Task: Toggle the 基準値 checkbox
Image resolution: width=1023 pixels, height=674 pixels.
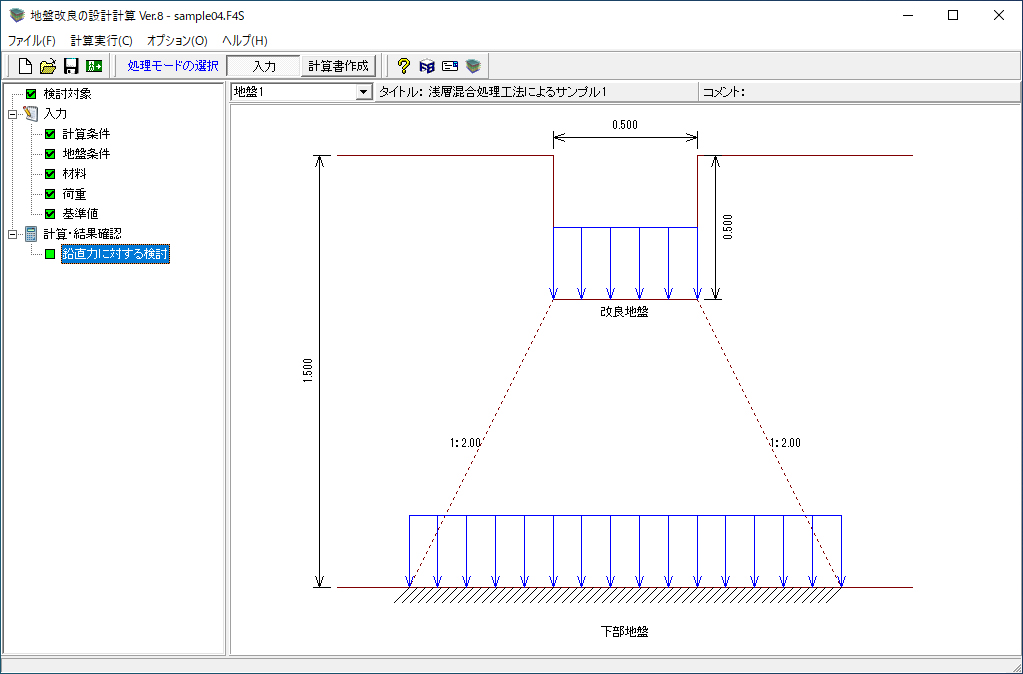Action: click(50, 213)
